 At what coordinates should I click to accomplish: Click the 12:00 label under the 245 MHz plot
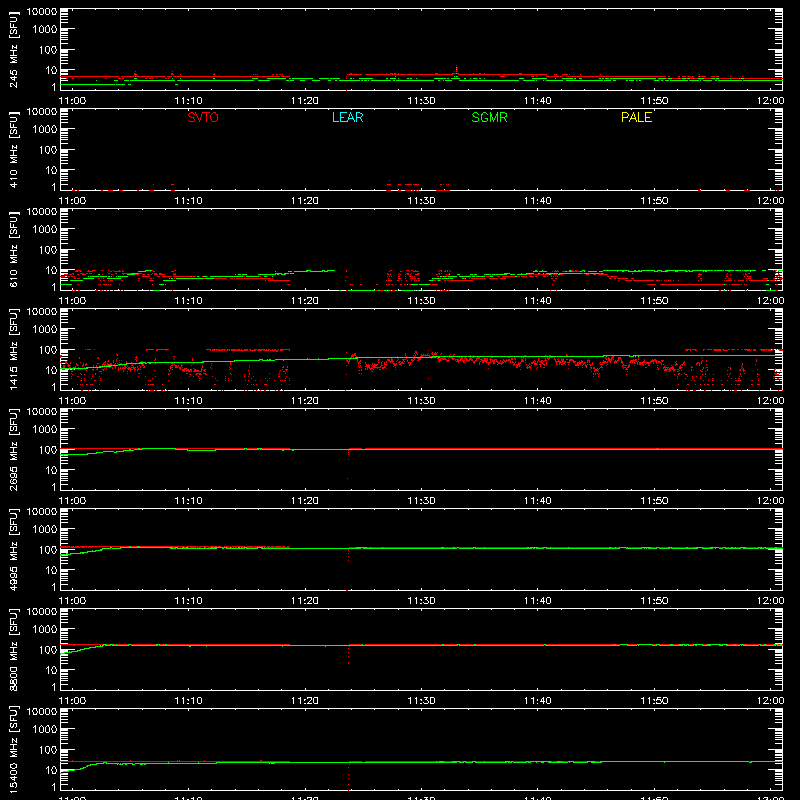(770, 101)
